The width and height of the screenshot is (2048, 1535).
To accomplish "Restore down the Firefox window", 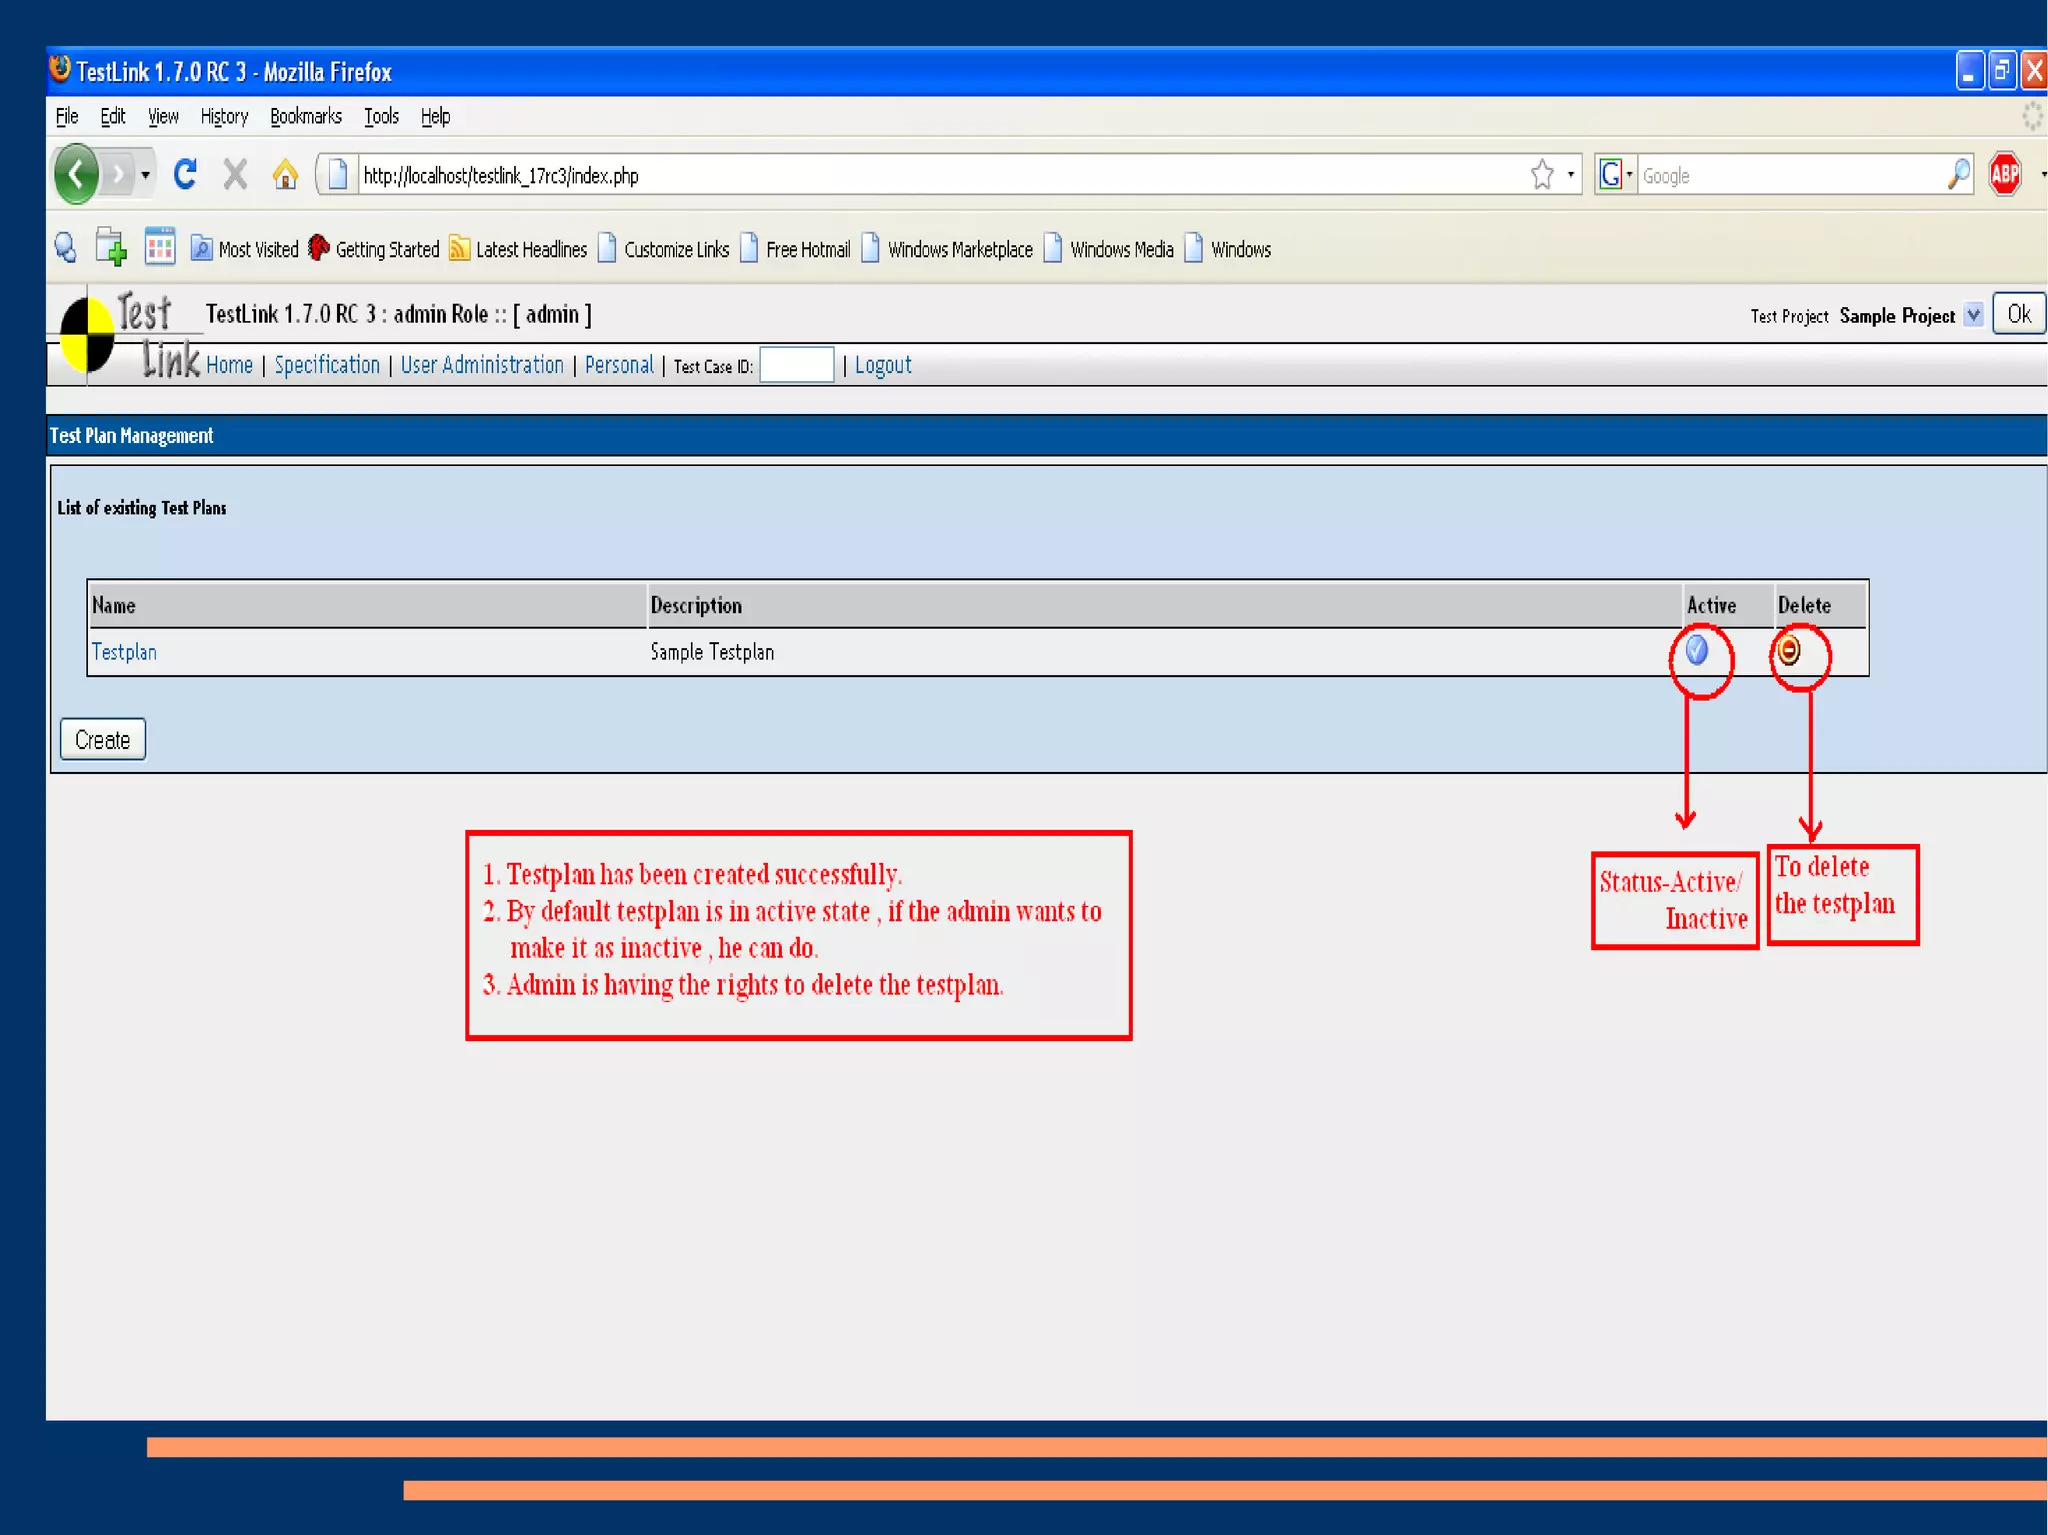I will (2002, 71).
